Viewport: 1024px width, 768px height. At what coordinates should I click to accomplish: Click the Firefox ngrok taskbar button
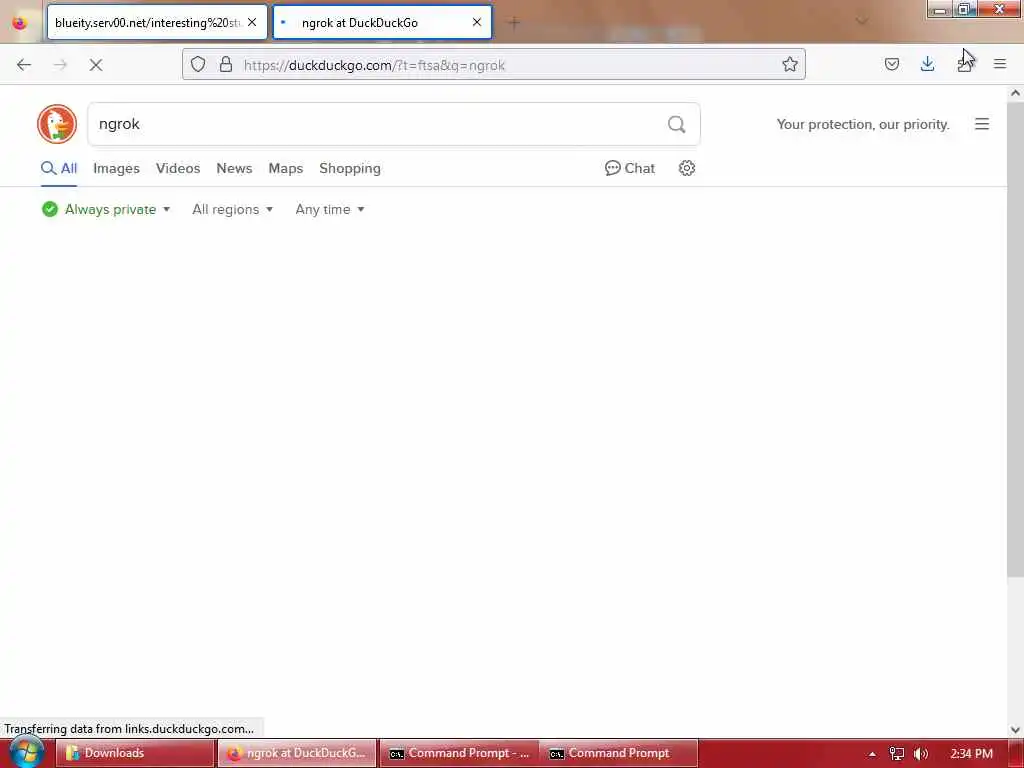pyautogui.click(x=297, y=753)
